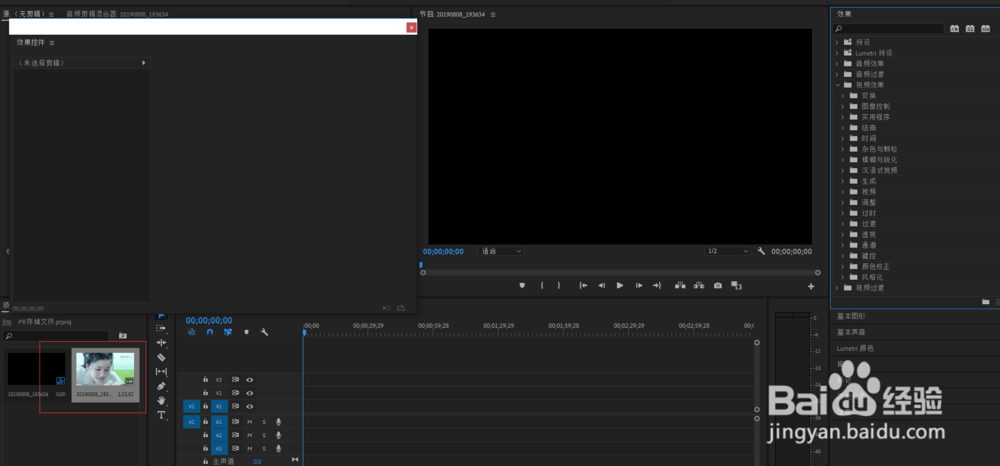Viewport: 1000px width, 466px height.
Task: Mark In point in program monitor
Action: click(541, 286)
